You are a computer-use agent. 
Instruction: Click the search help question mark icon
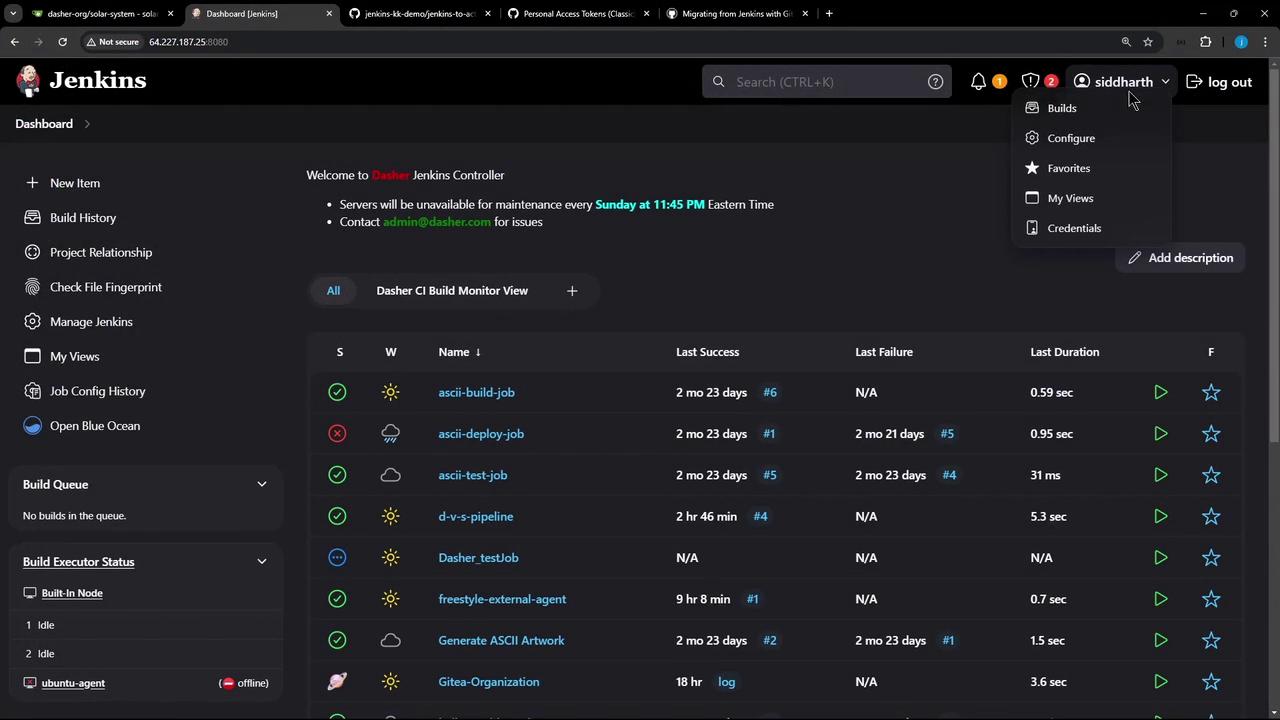click(935, 82)
